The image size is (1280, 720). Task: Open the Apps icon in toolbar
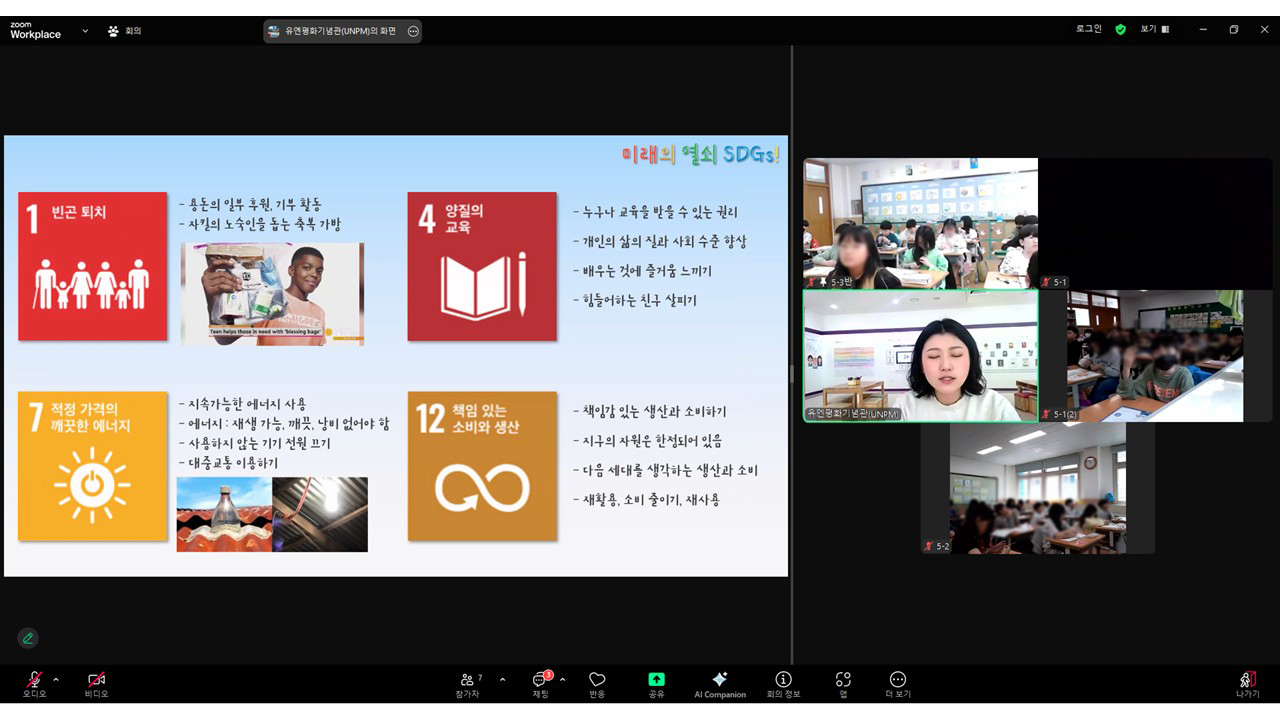coord(843,685)
